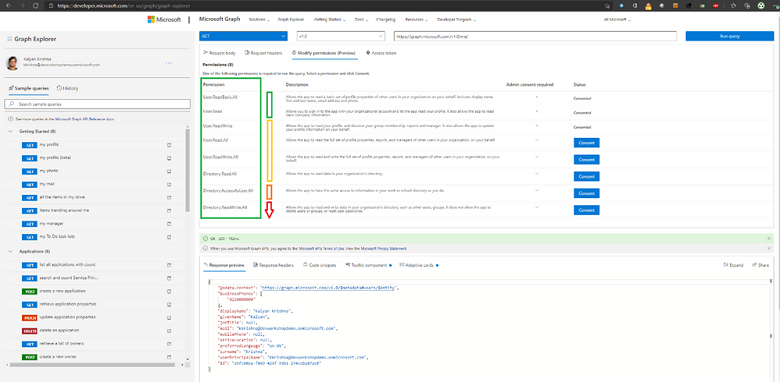This screenshot has width=780, height=382.
Task: Collapse the Applications sample queries group
Action: (11, 252)
